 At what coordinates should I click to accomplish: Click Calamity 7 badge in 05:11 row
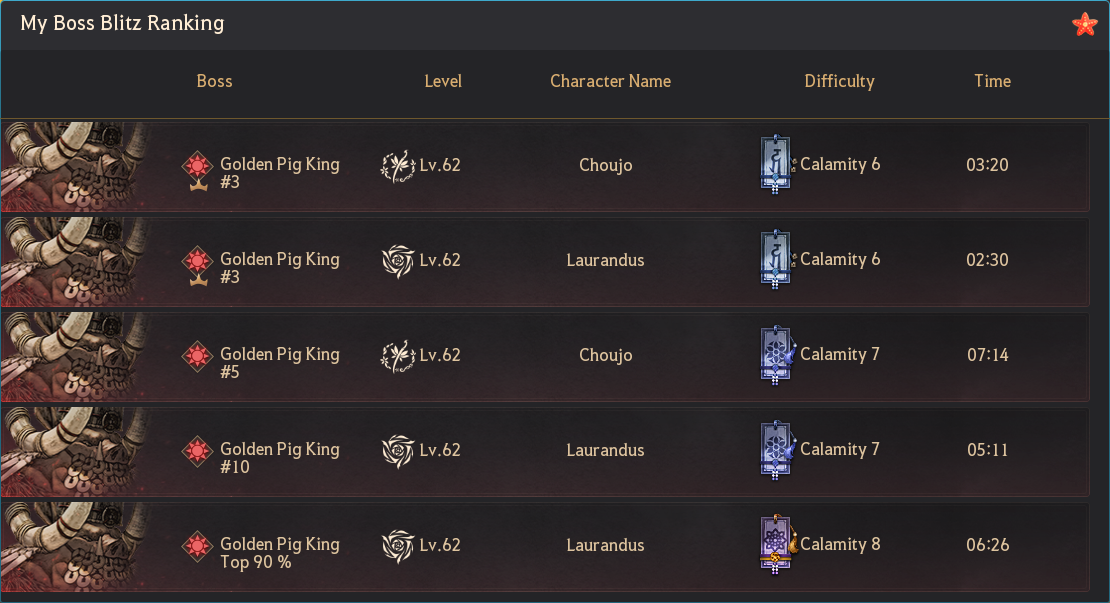point(777,449)
